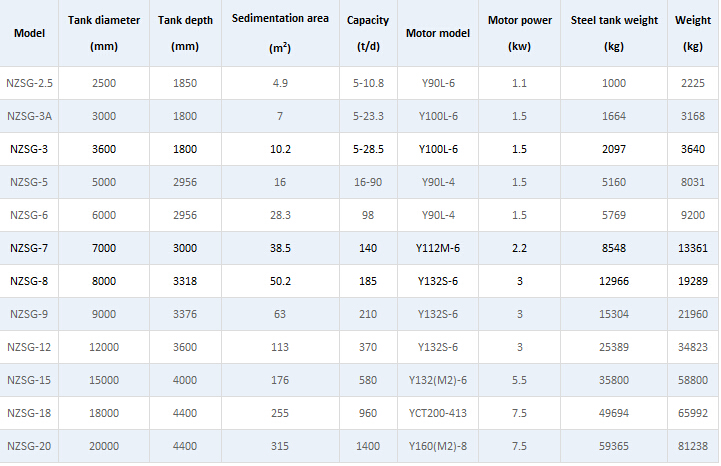
Task: Select the Y160(M2)-8 motor model cell
Action: 438,446
